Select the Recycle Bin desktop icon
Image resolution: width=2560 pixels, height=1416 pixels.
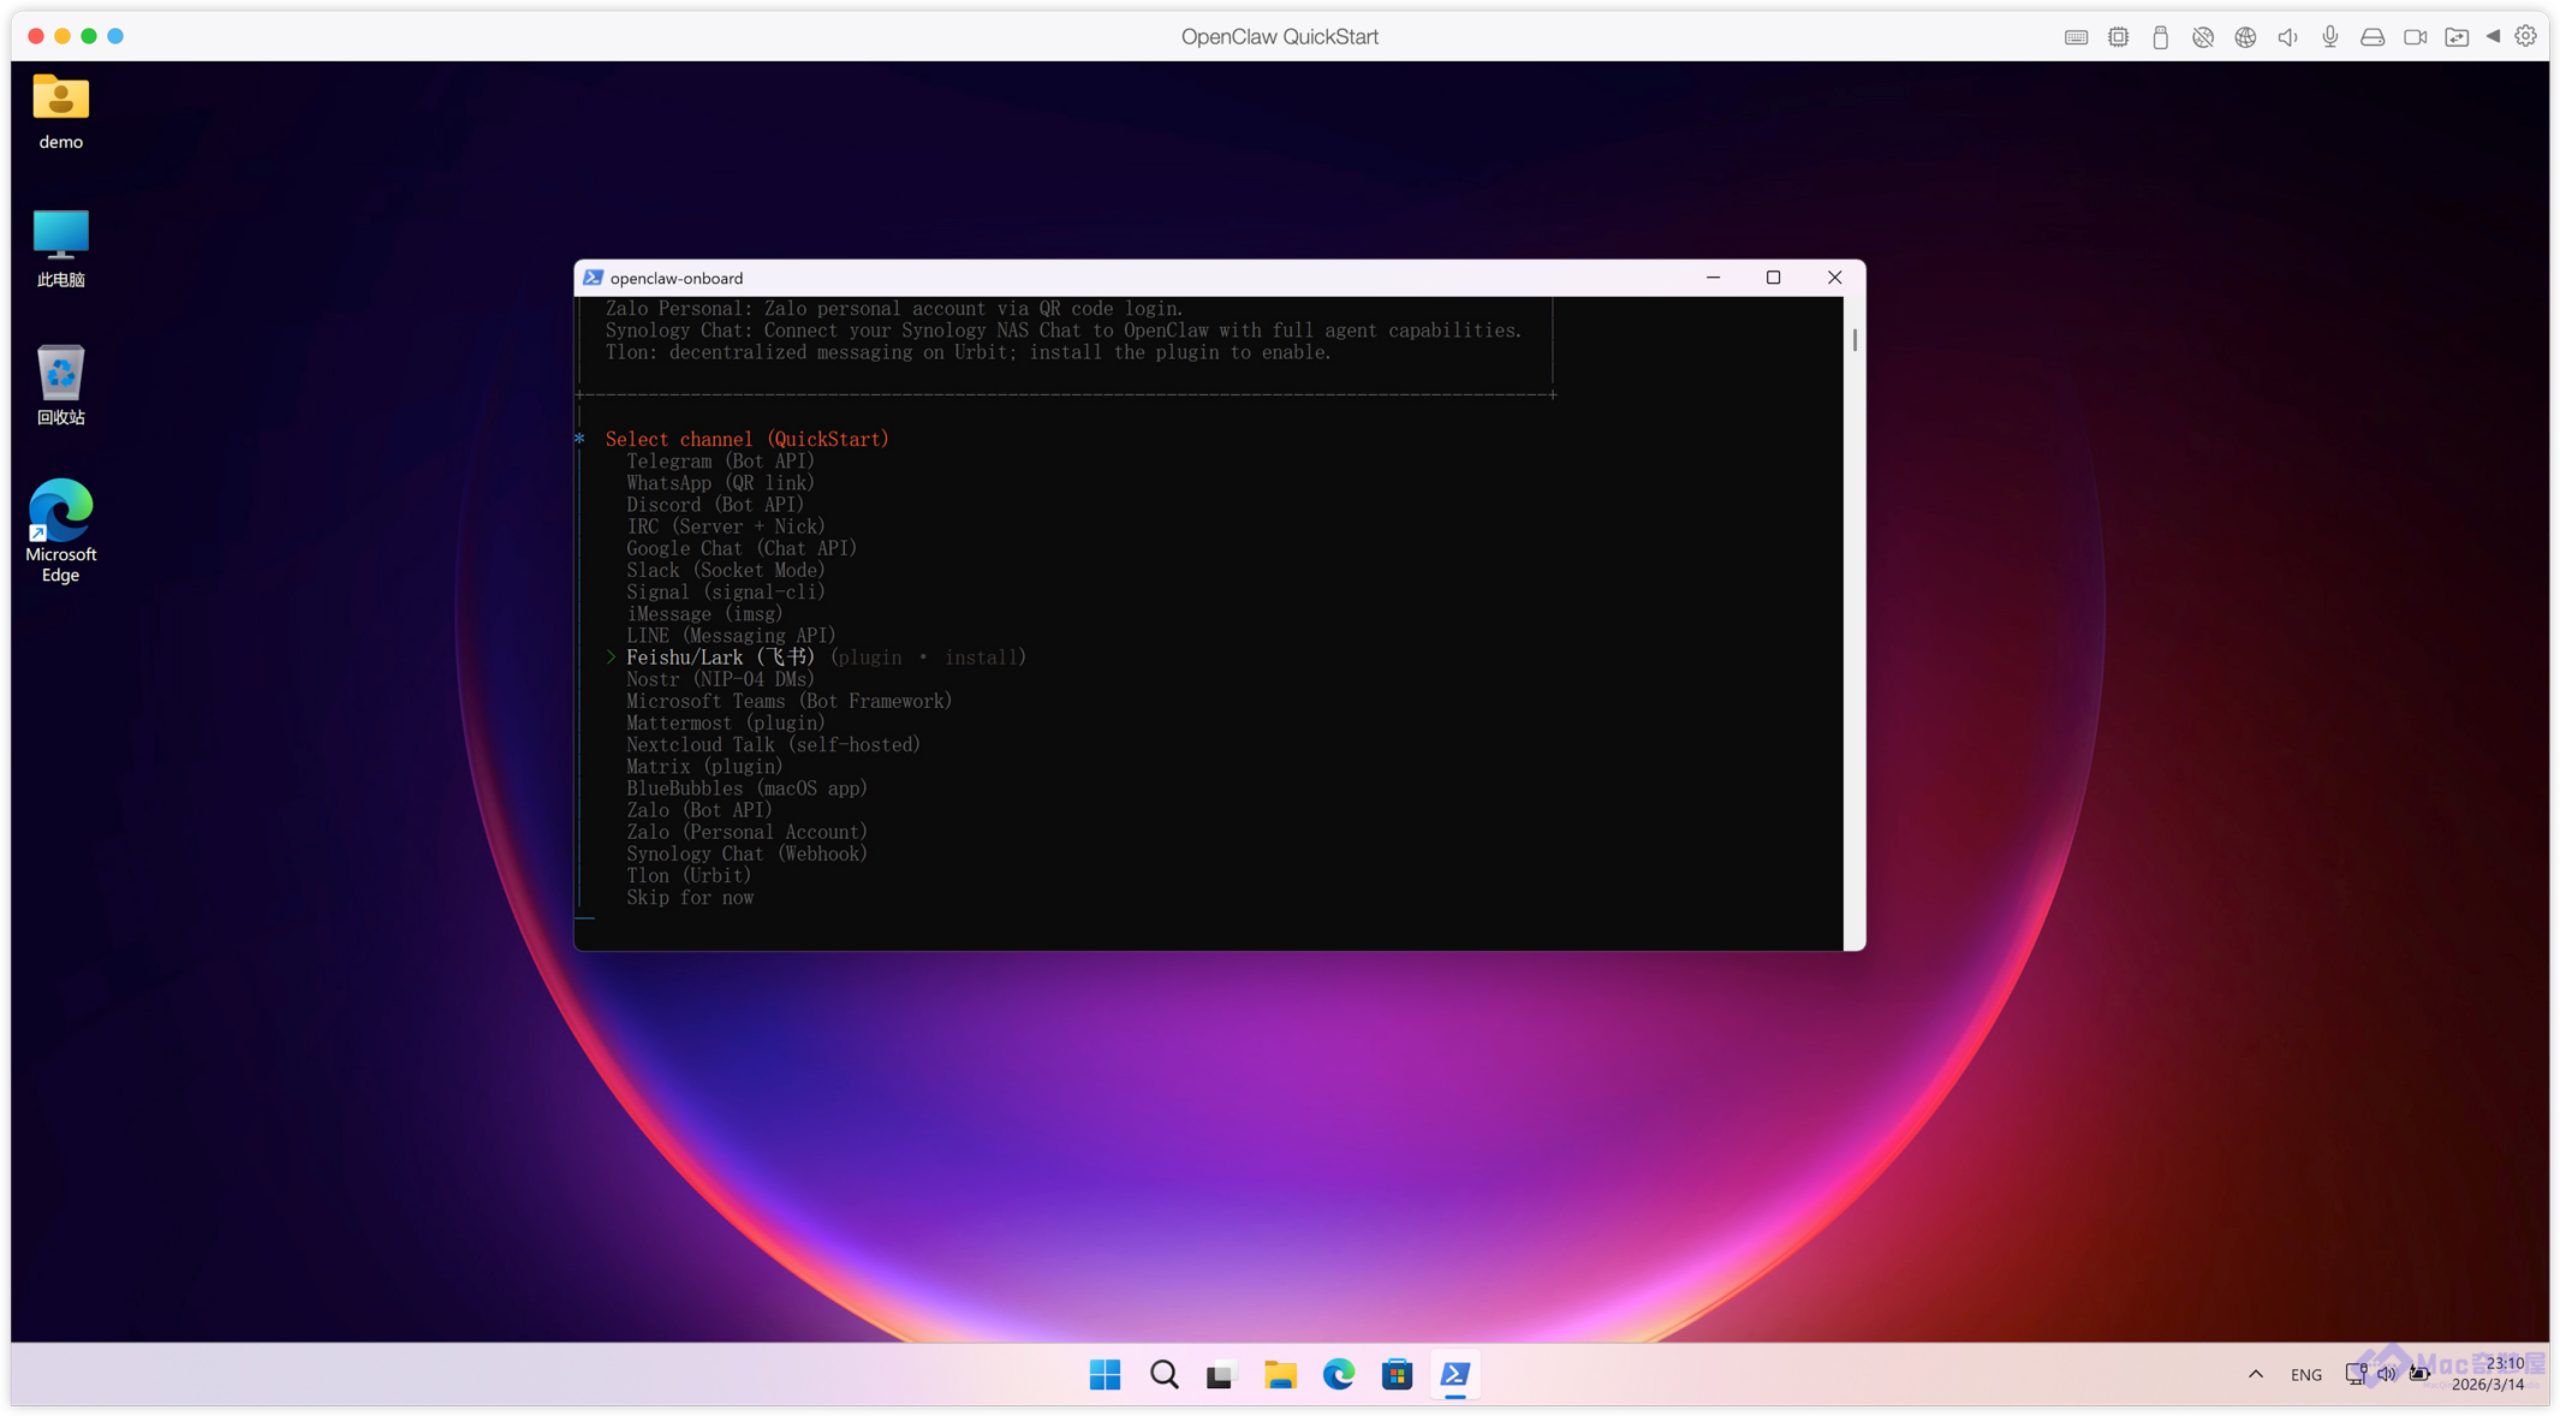(60, 385)
